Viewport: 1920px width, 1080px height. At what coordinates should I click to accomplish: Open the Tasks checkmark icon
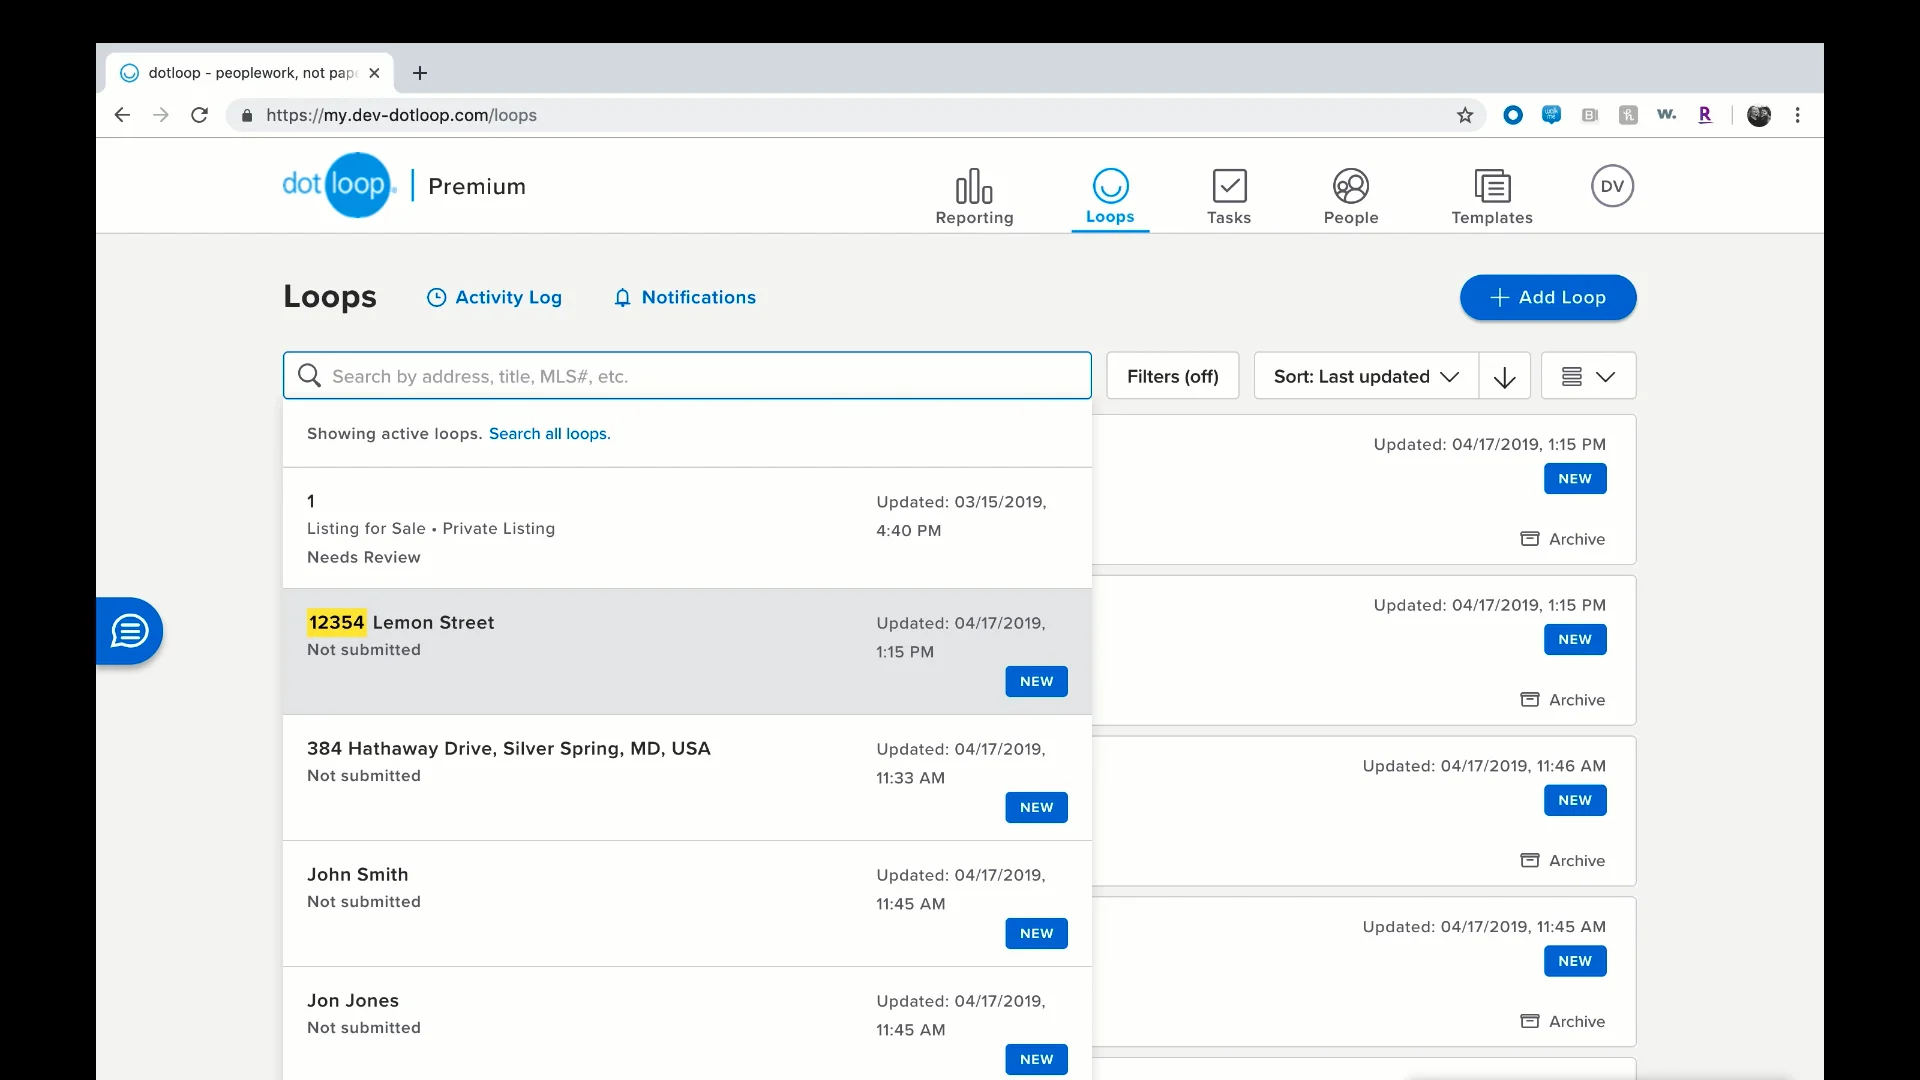(1228, 187)
